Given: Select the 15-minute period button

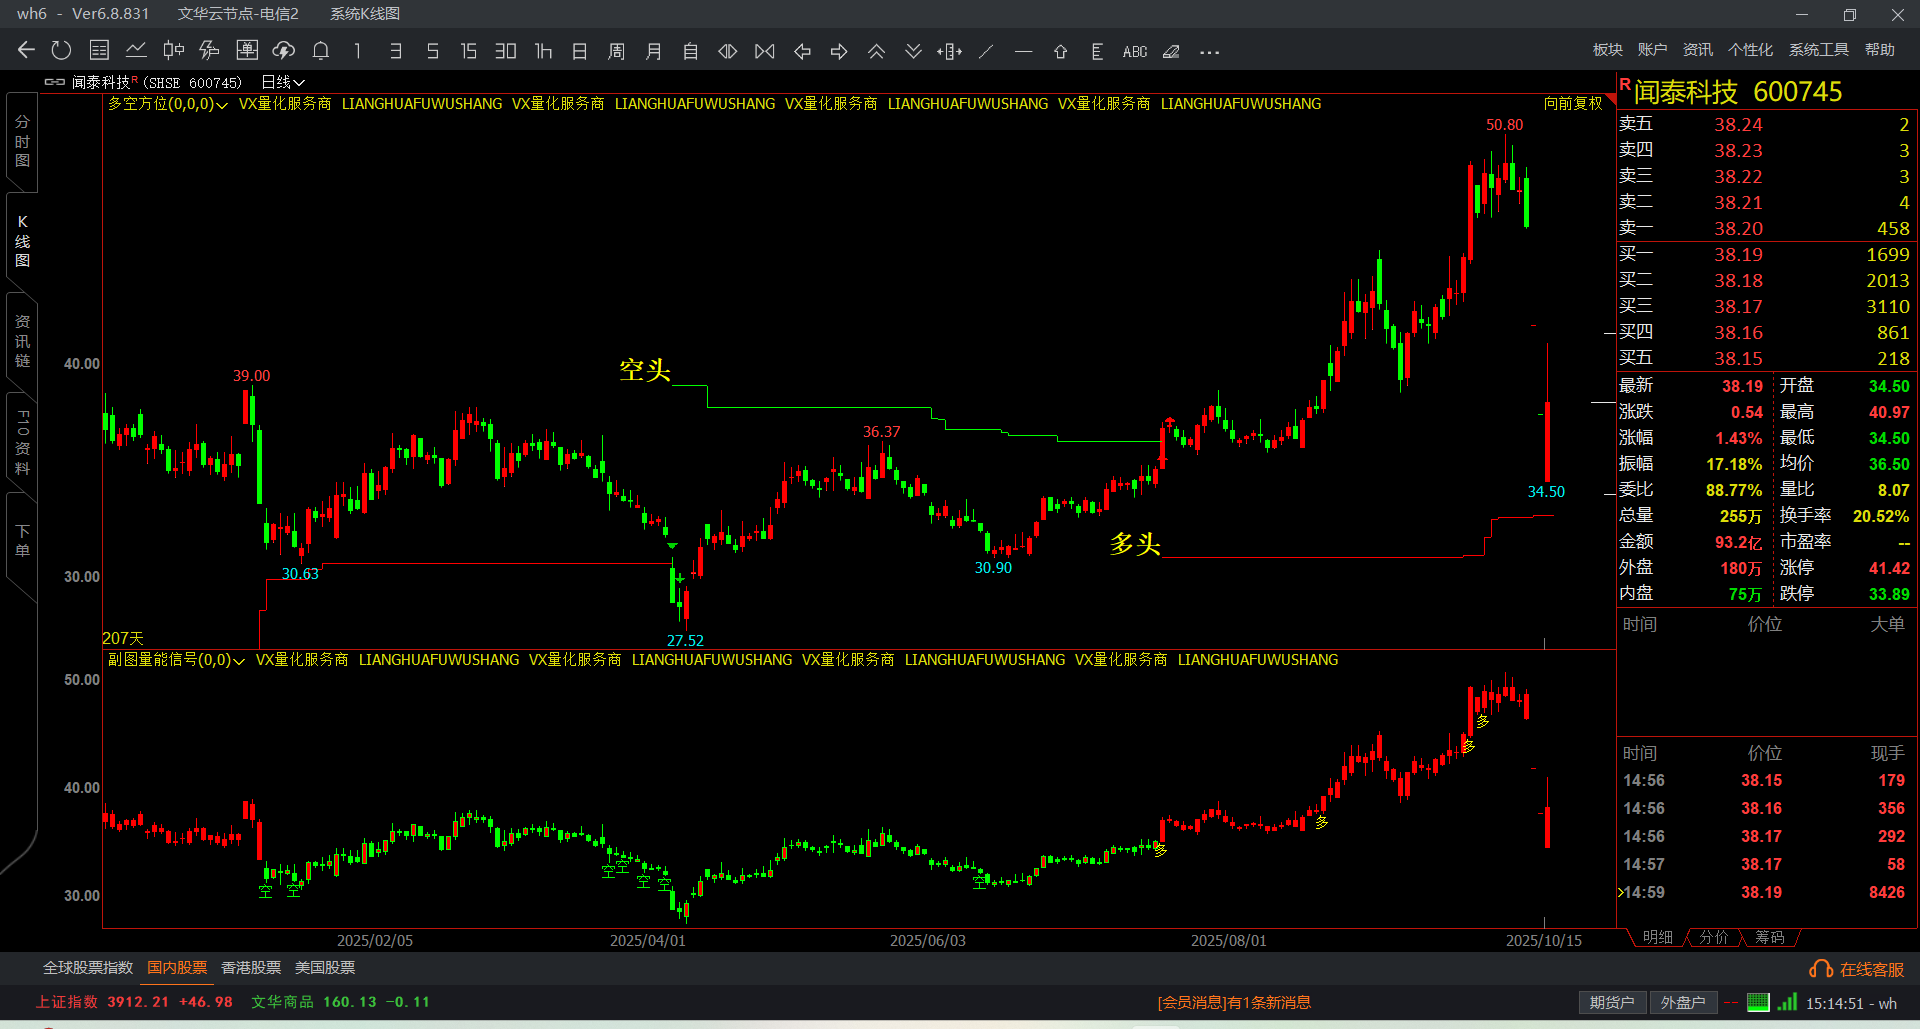Looking at the screenshot, I should [x=469, y=51].
